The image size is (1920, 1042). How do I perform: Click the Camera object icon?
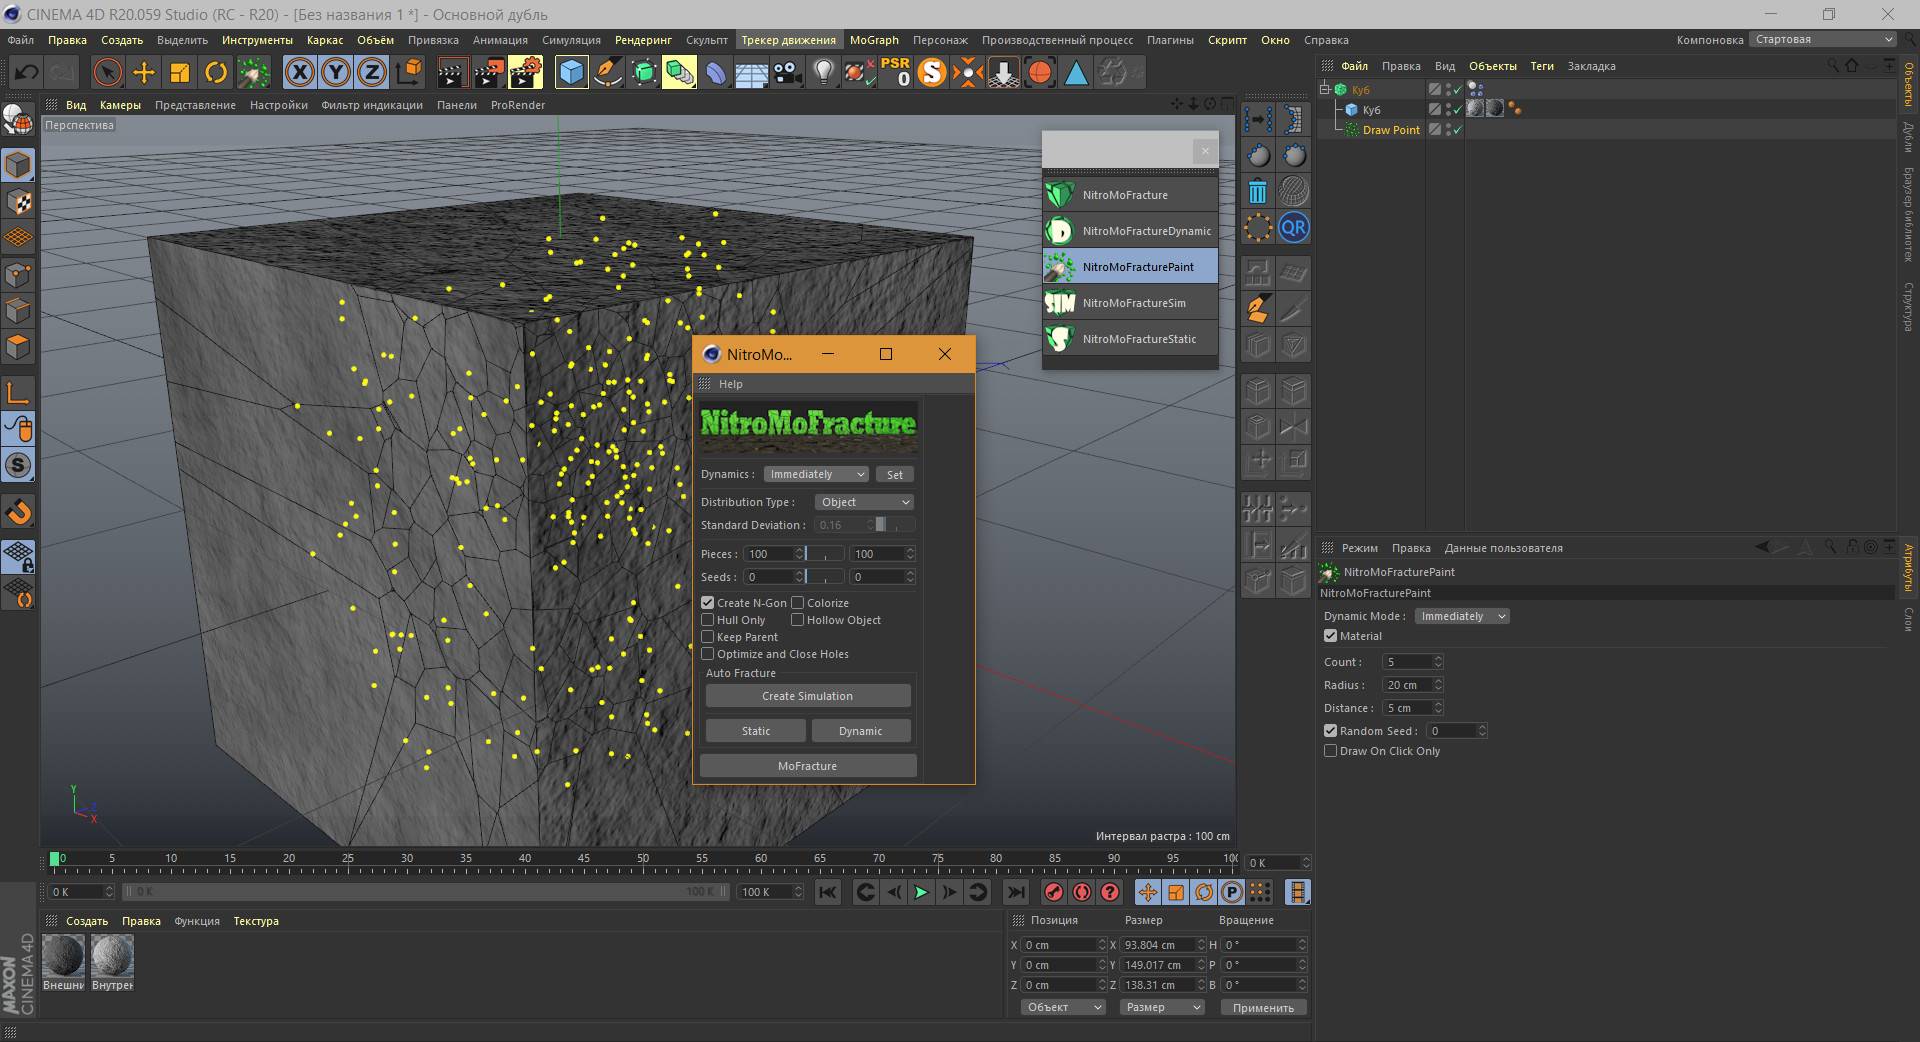click(x=788, y=72)
